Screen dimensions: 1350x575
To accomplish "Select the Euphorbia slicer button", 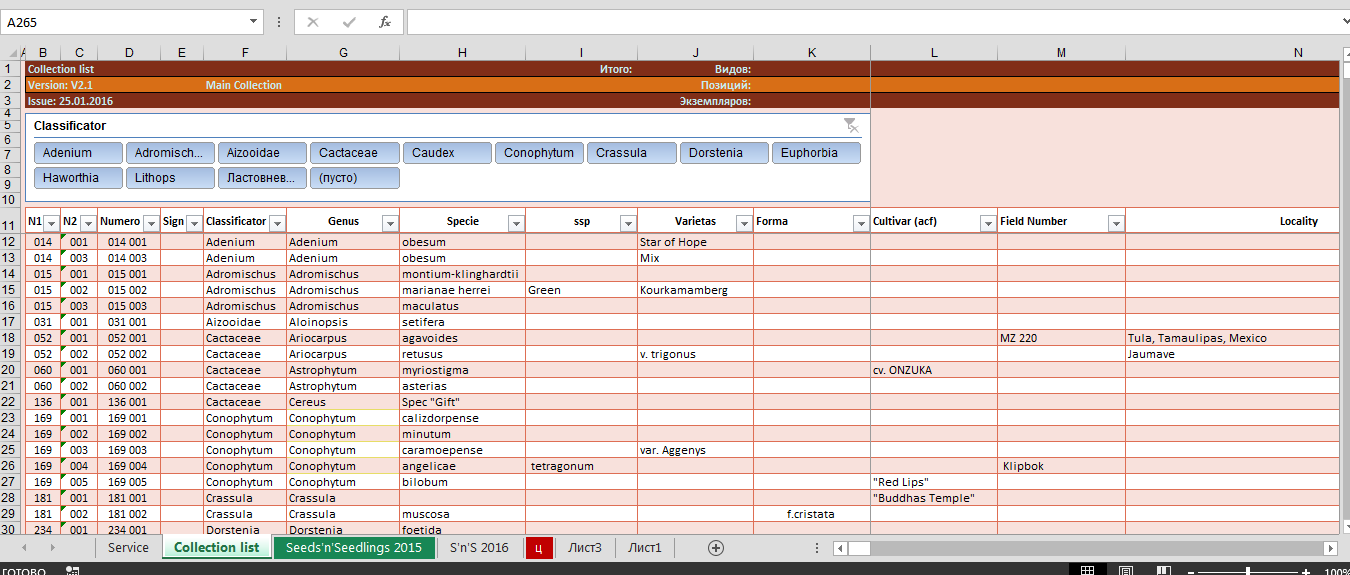I will [x=816, y=153].
